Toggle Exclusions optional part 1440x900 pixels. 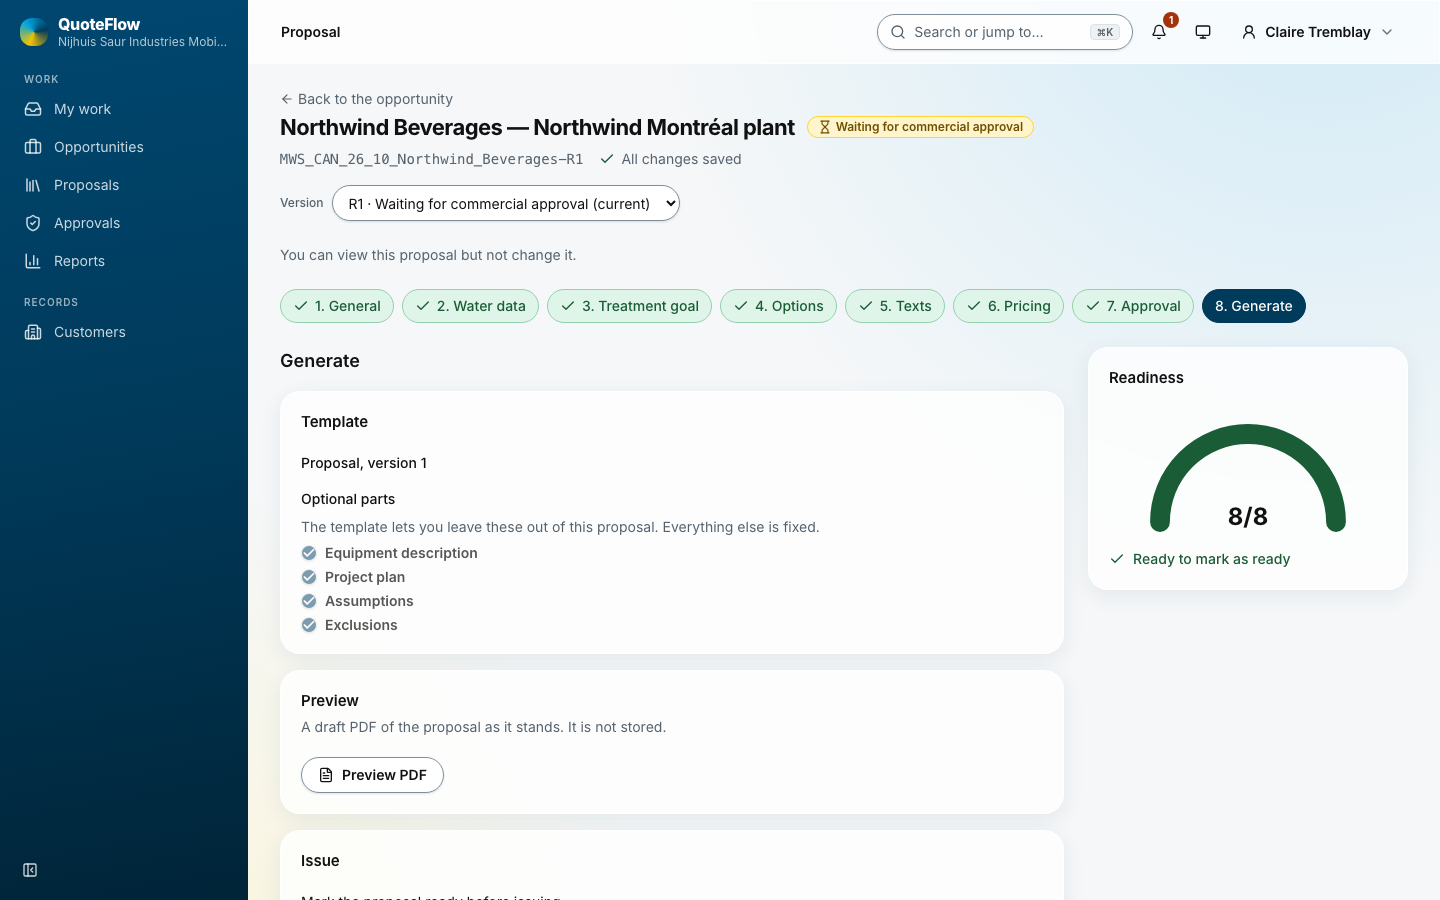tap(309, 625)
